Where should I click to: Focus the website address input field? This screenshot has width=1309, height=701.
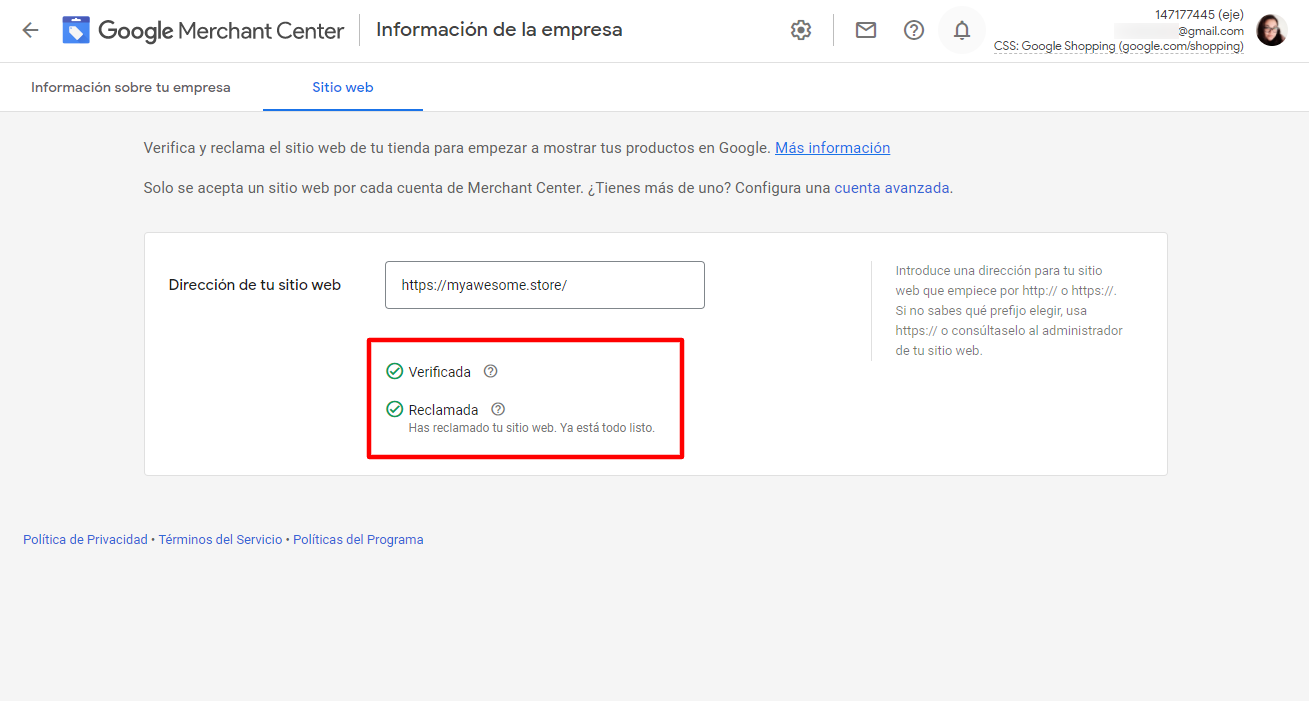point(545,285)
